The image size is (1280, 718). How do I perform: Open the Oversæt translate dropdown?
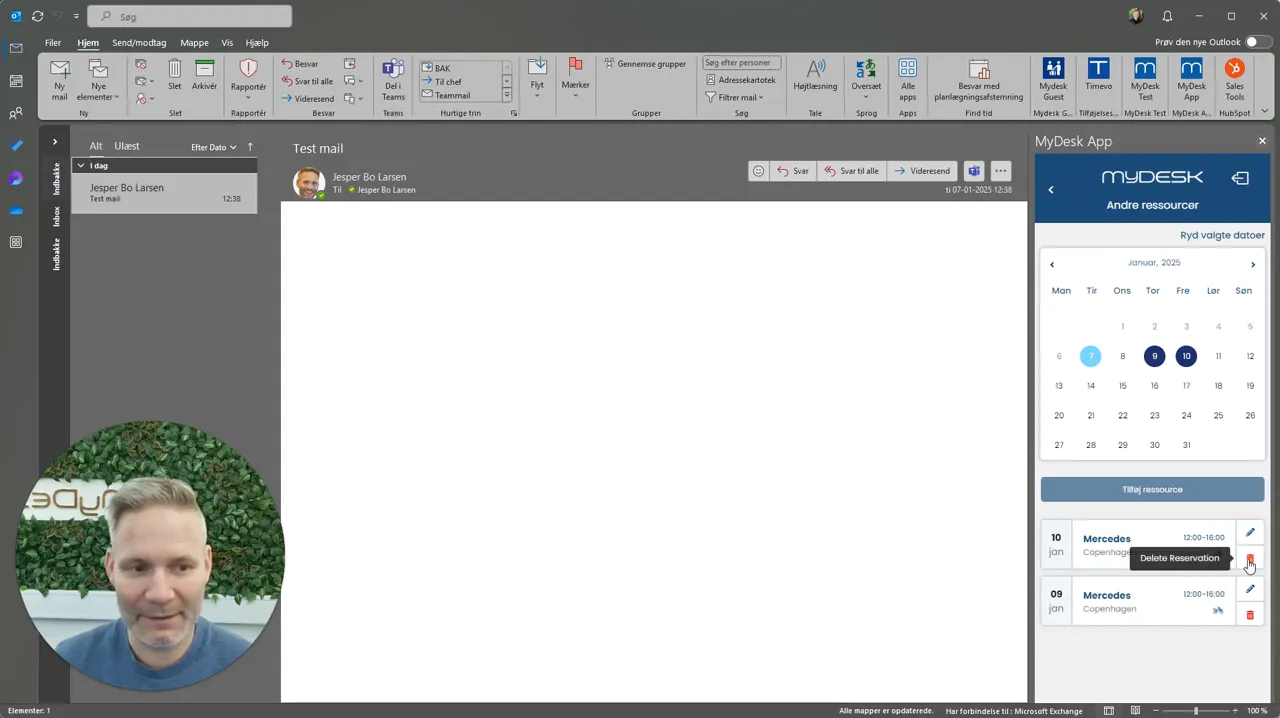click(x=866, y=80)
